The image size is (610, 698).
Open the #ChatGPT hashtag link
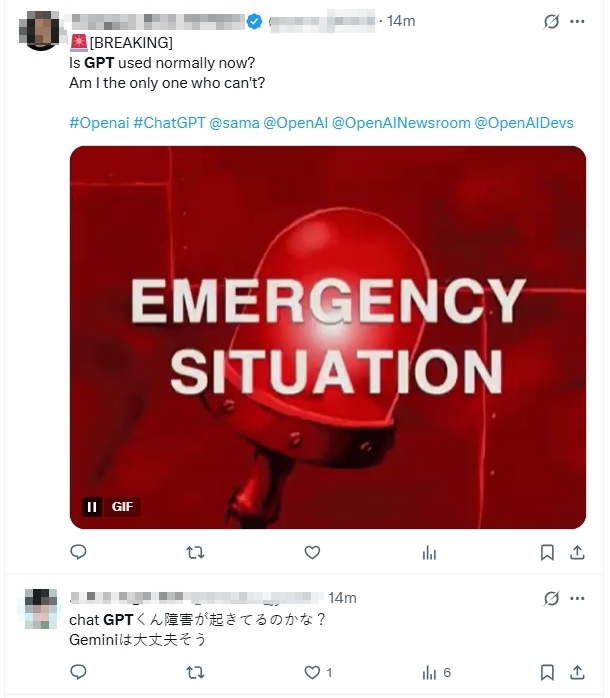[x=170, y=123]
